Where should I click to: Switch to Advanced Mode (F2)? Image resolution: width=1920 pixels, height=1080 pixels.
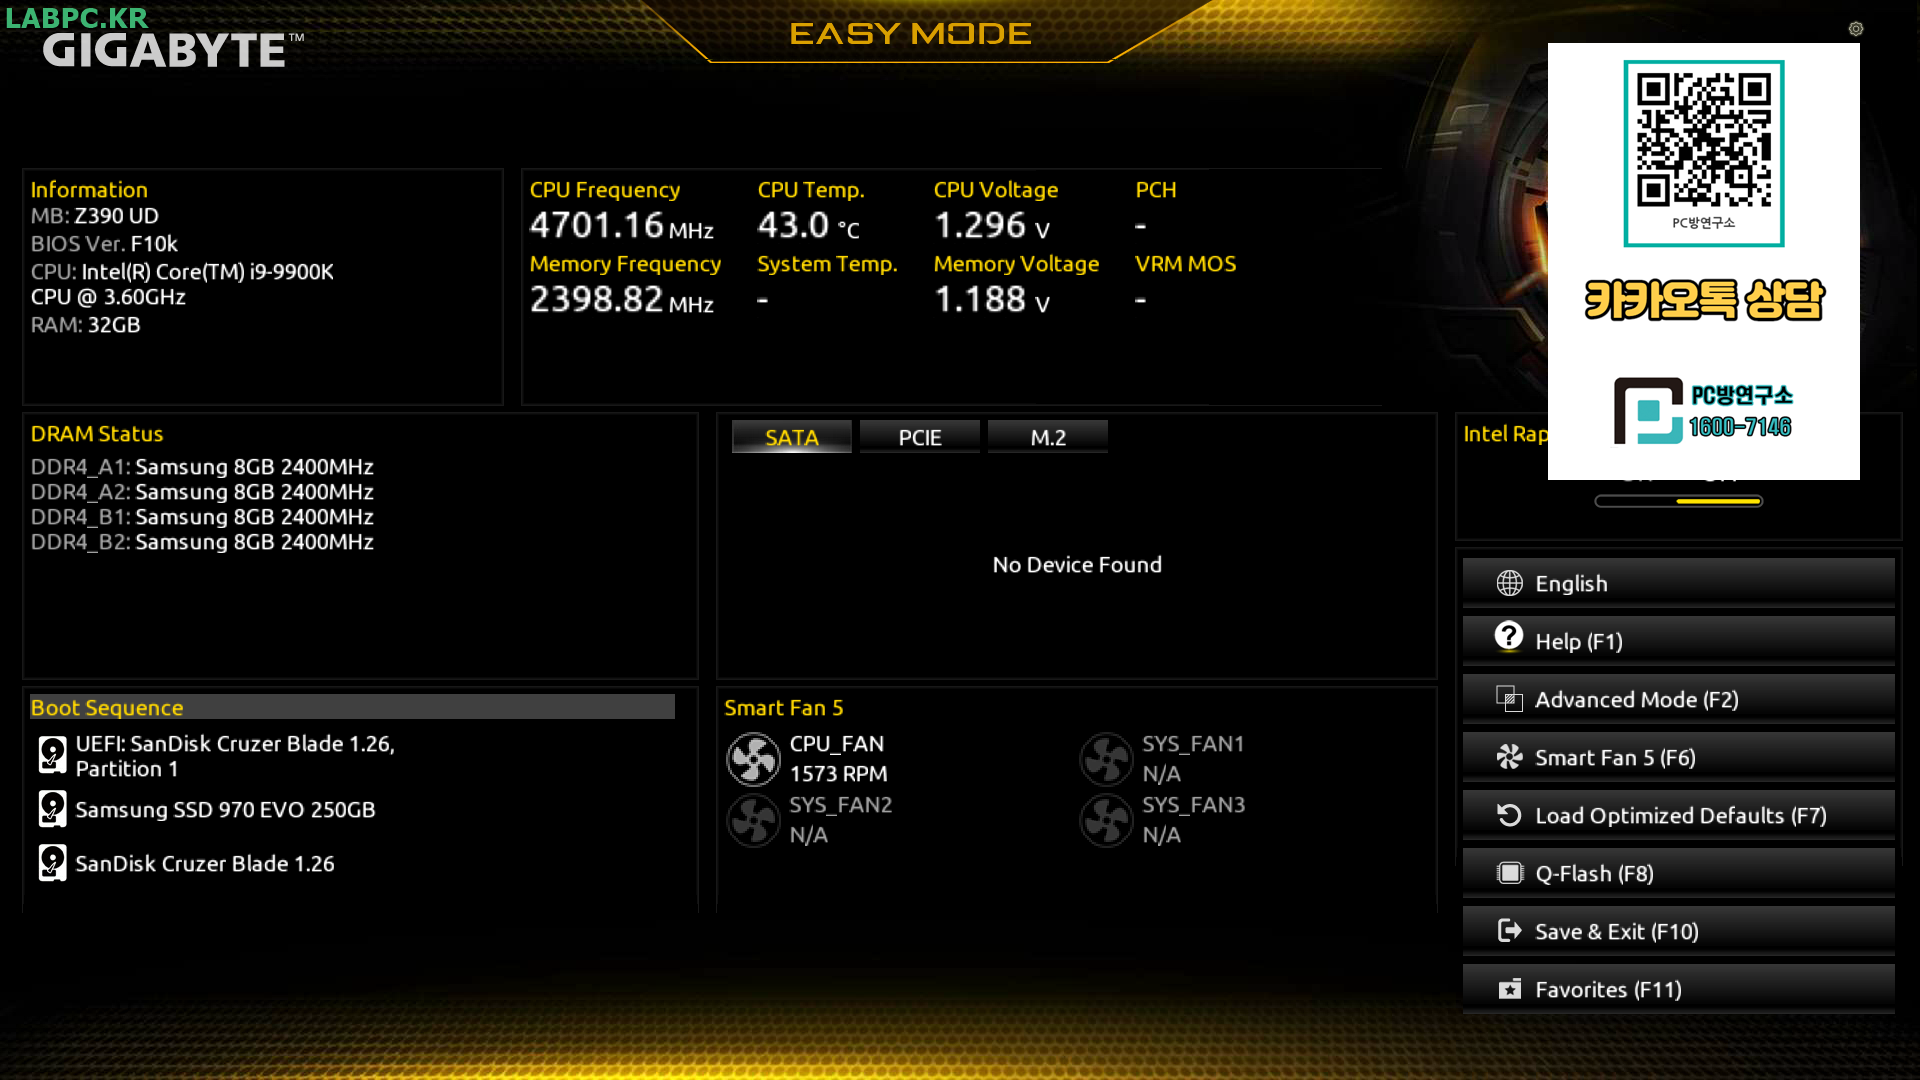(1678, 699)
